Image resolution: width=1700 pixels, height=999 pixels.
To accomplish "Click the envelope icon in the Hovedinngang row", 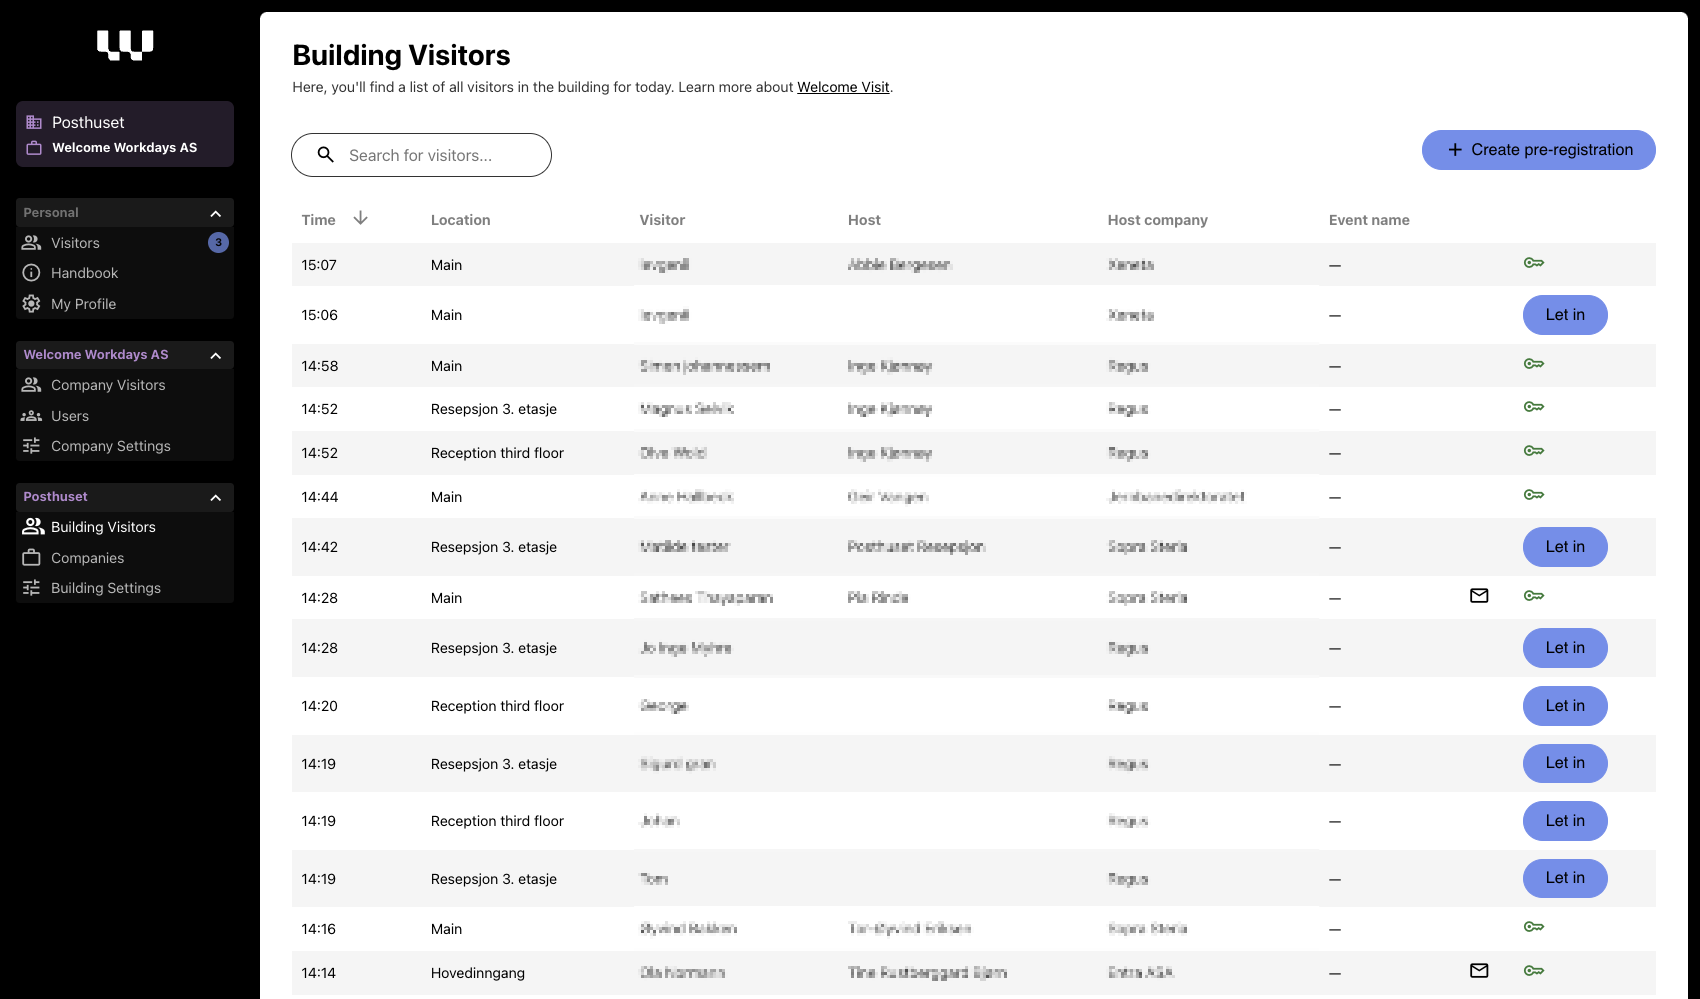I will click(x=1479, y=971).
